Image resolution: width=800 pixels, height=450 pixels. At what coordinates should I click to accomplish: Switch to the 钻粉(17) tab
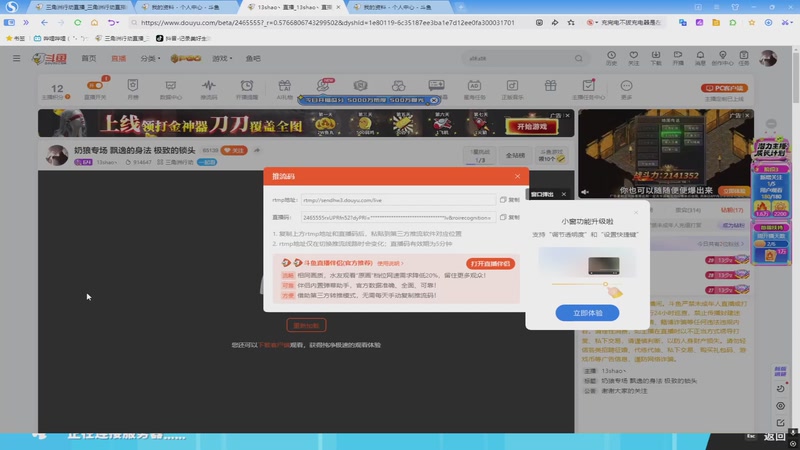click(731, 210)
